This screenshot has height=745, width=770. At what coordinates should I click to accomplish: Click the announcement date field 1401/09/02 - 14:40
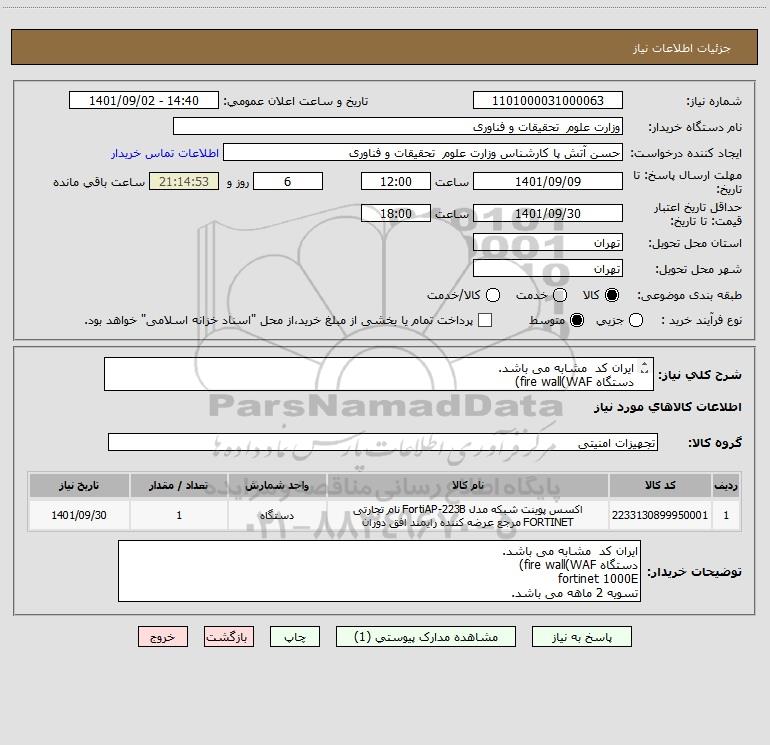pyautogui.click(x=144, y=101)
